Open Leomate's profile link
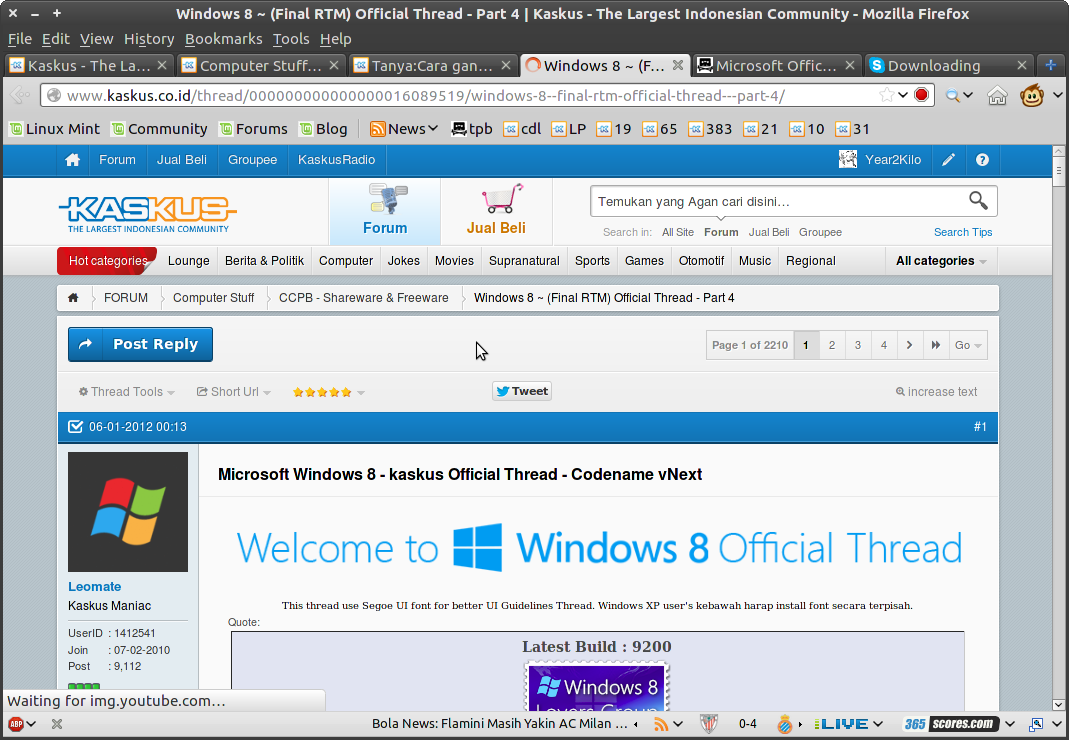1069x740 pixels. (94, 587)
